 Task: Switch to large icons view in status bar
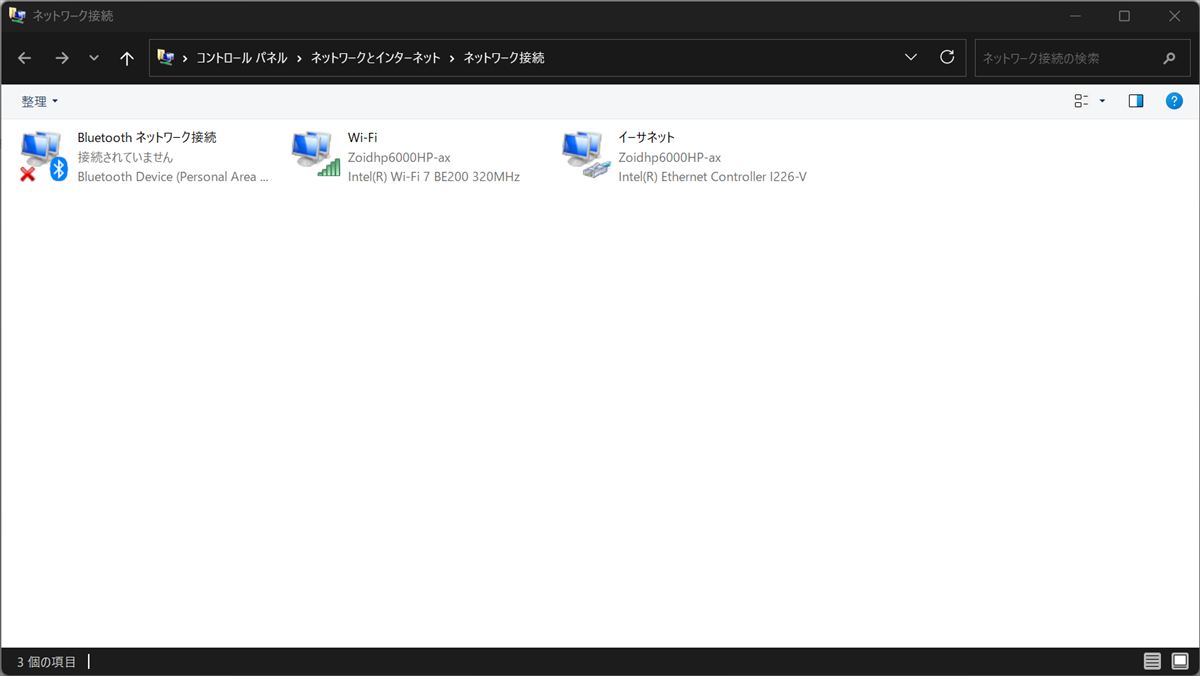[x=1180, y=661]
